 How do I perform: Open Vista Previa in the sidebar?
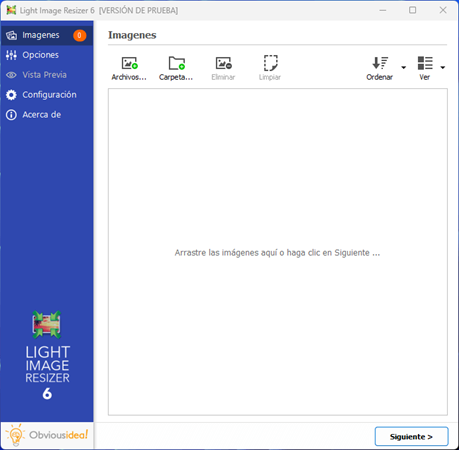pyautogui.click(x=47, y=75)
